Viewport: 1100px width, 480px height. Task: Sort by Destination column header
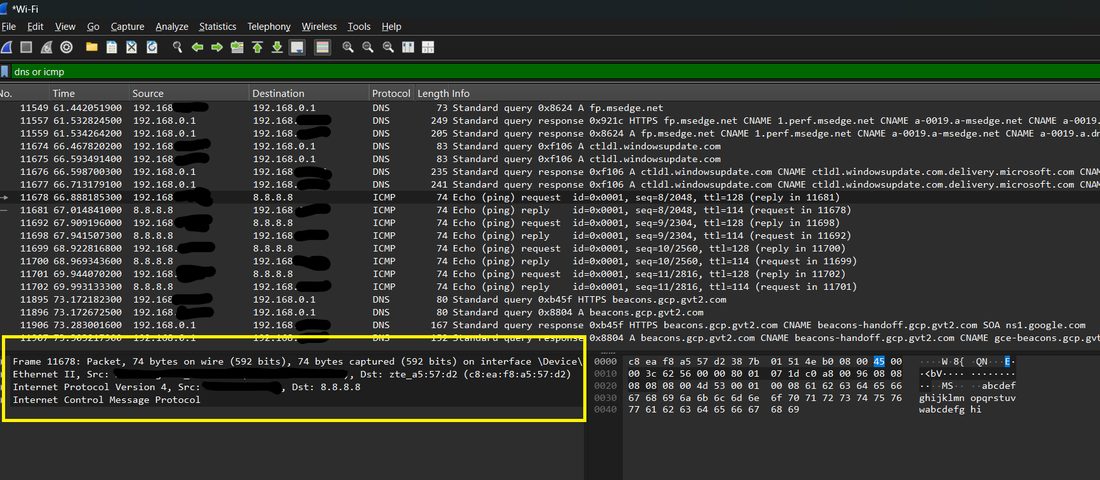[x=309, y=93]
